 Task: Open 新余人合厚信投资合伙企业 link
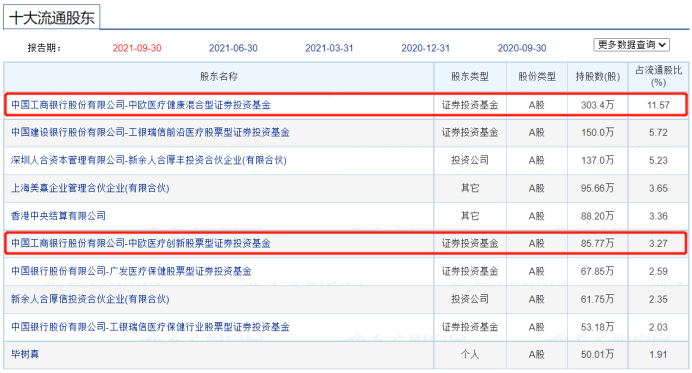coord(90,299)
